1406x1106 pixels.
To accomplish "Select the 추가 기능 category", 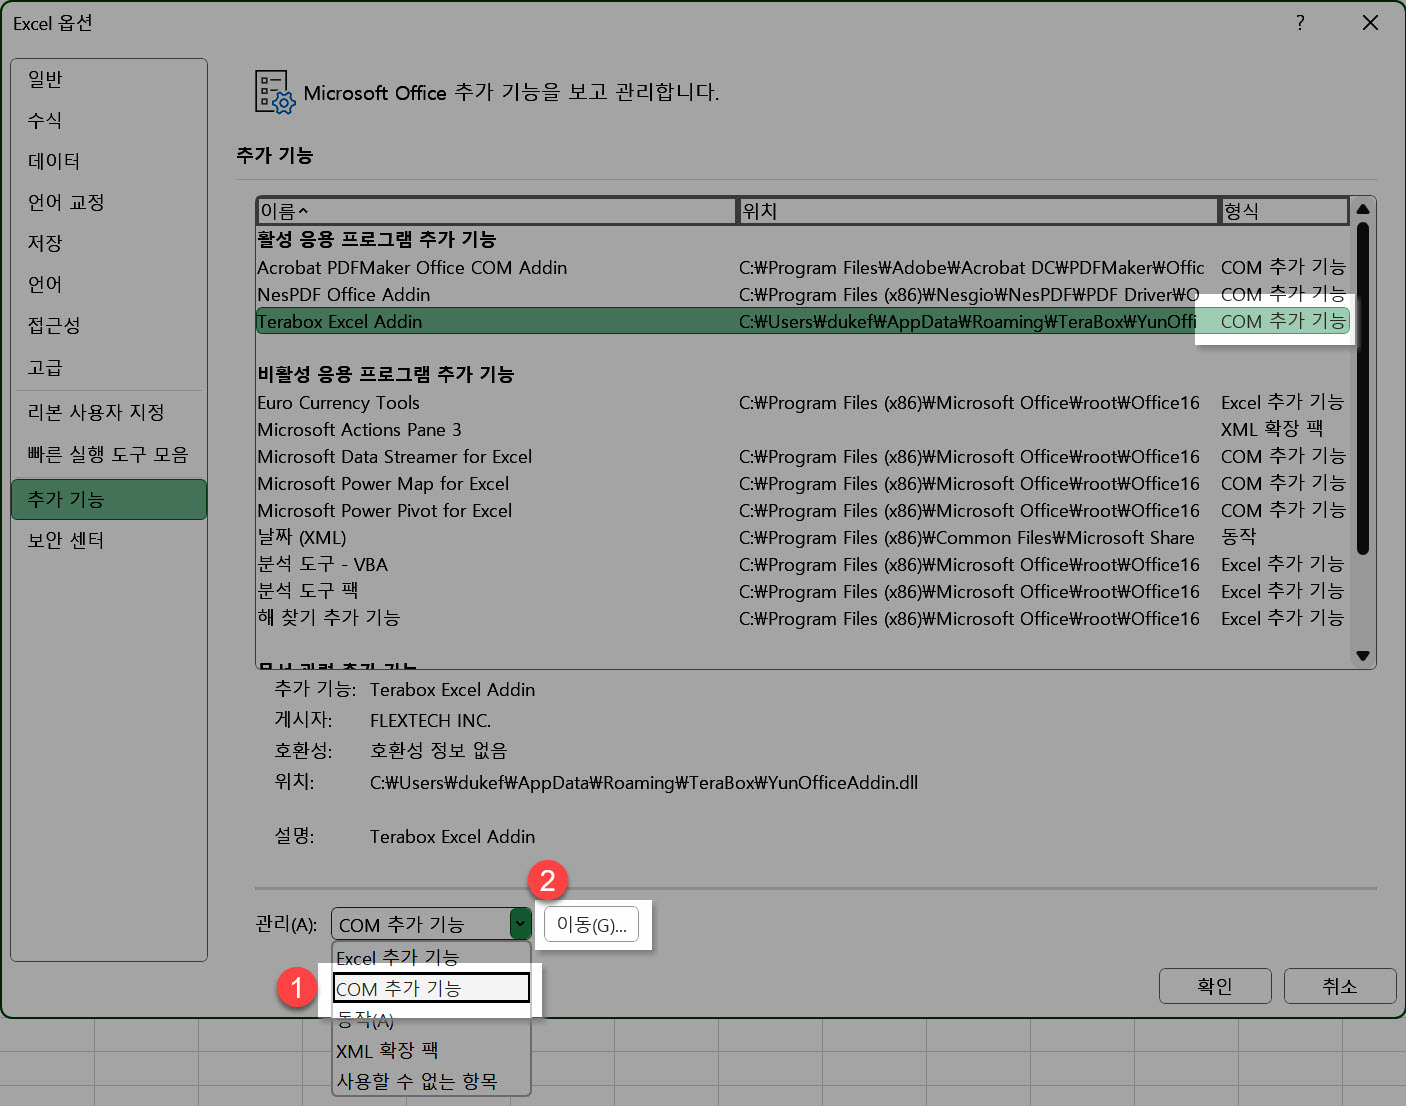I will tap(109, 499).
